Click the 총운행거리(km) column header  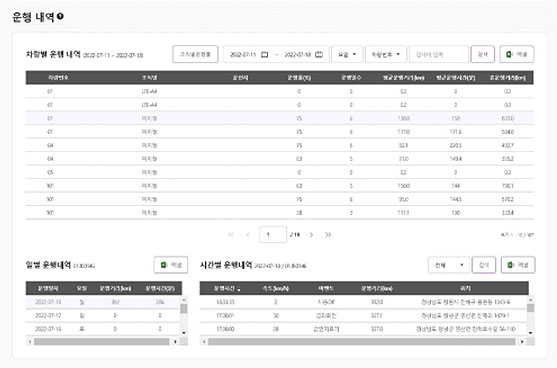coord(508,77)
